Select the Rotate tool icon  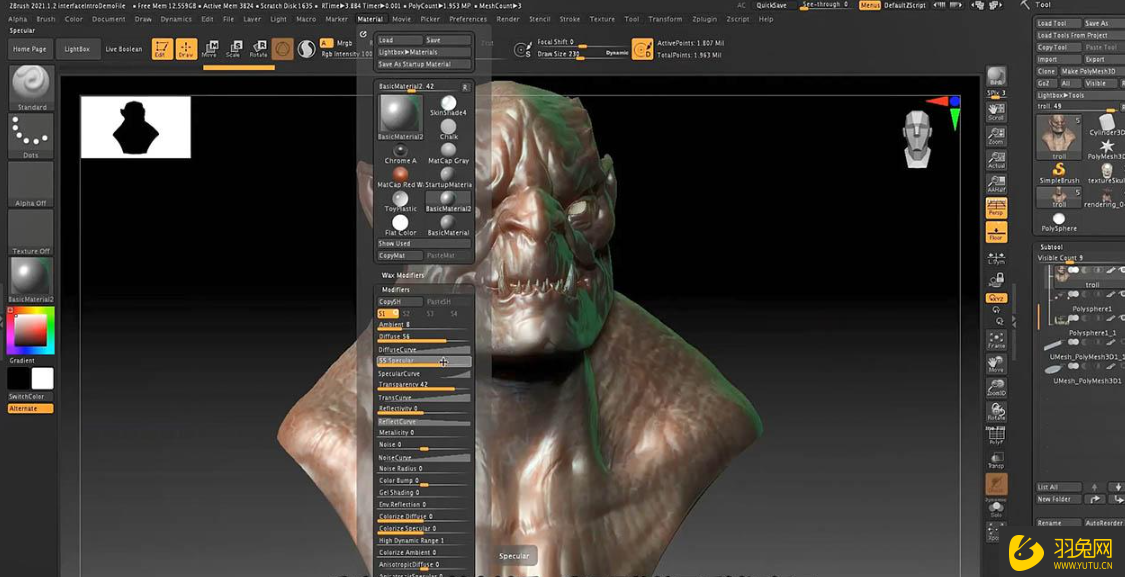click(260, 47)
